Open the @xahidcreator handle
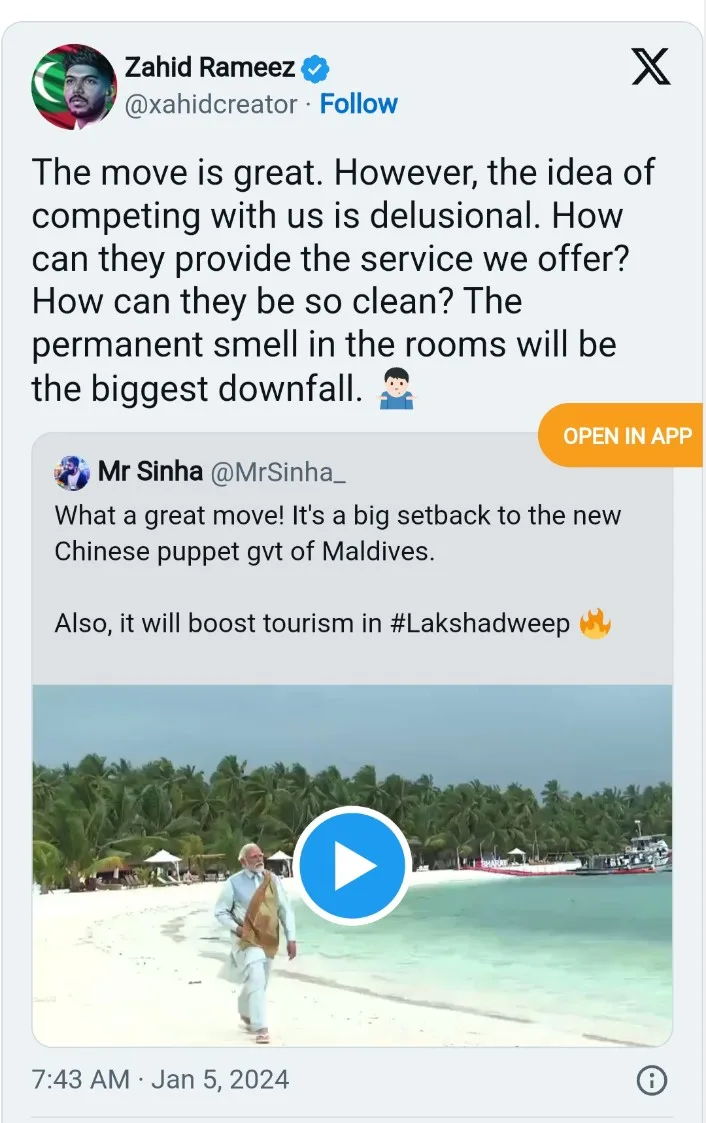706x1123 pixels. 211,105
